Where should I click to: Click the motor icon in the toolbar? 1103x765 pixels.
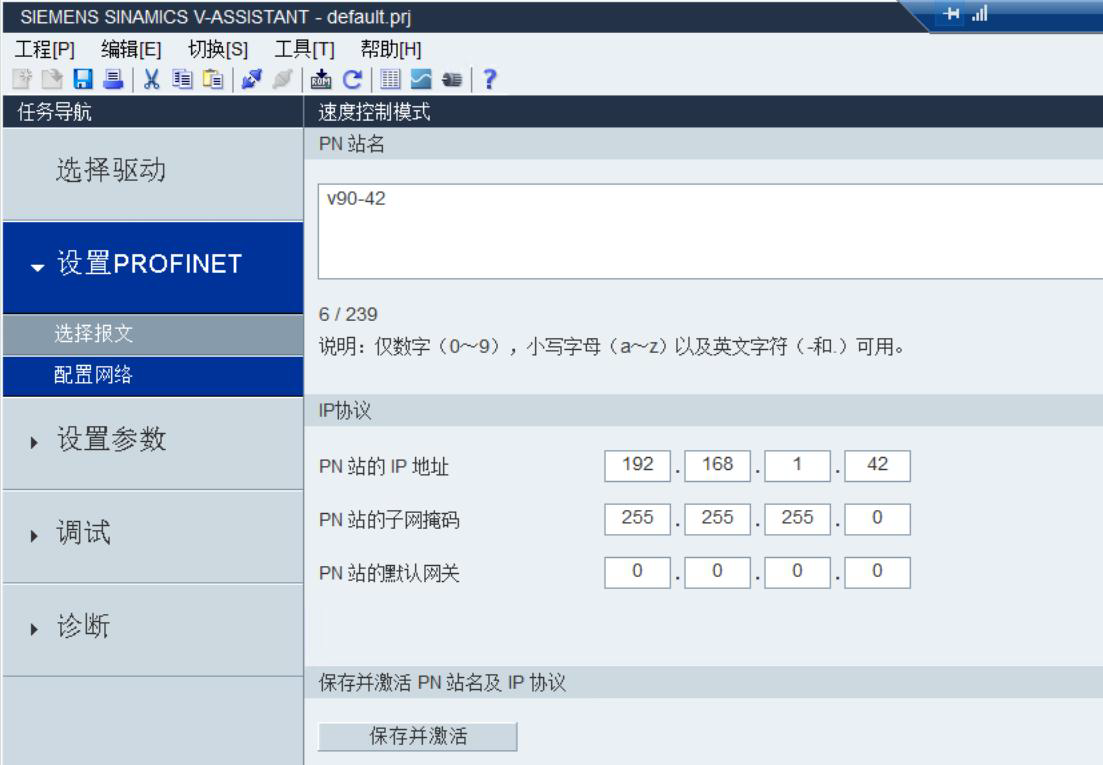[x=452, y=79]
